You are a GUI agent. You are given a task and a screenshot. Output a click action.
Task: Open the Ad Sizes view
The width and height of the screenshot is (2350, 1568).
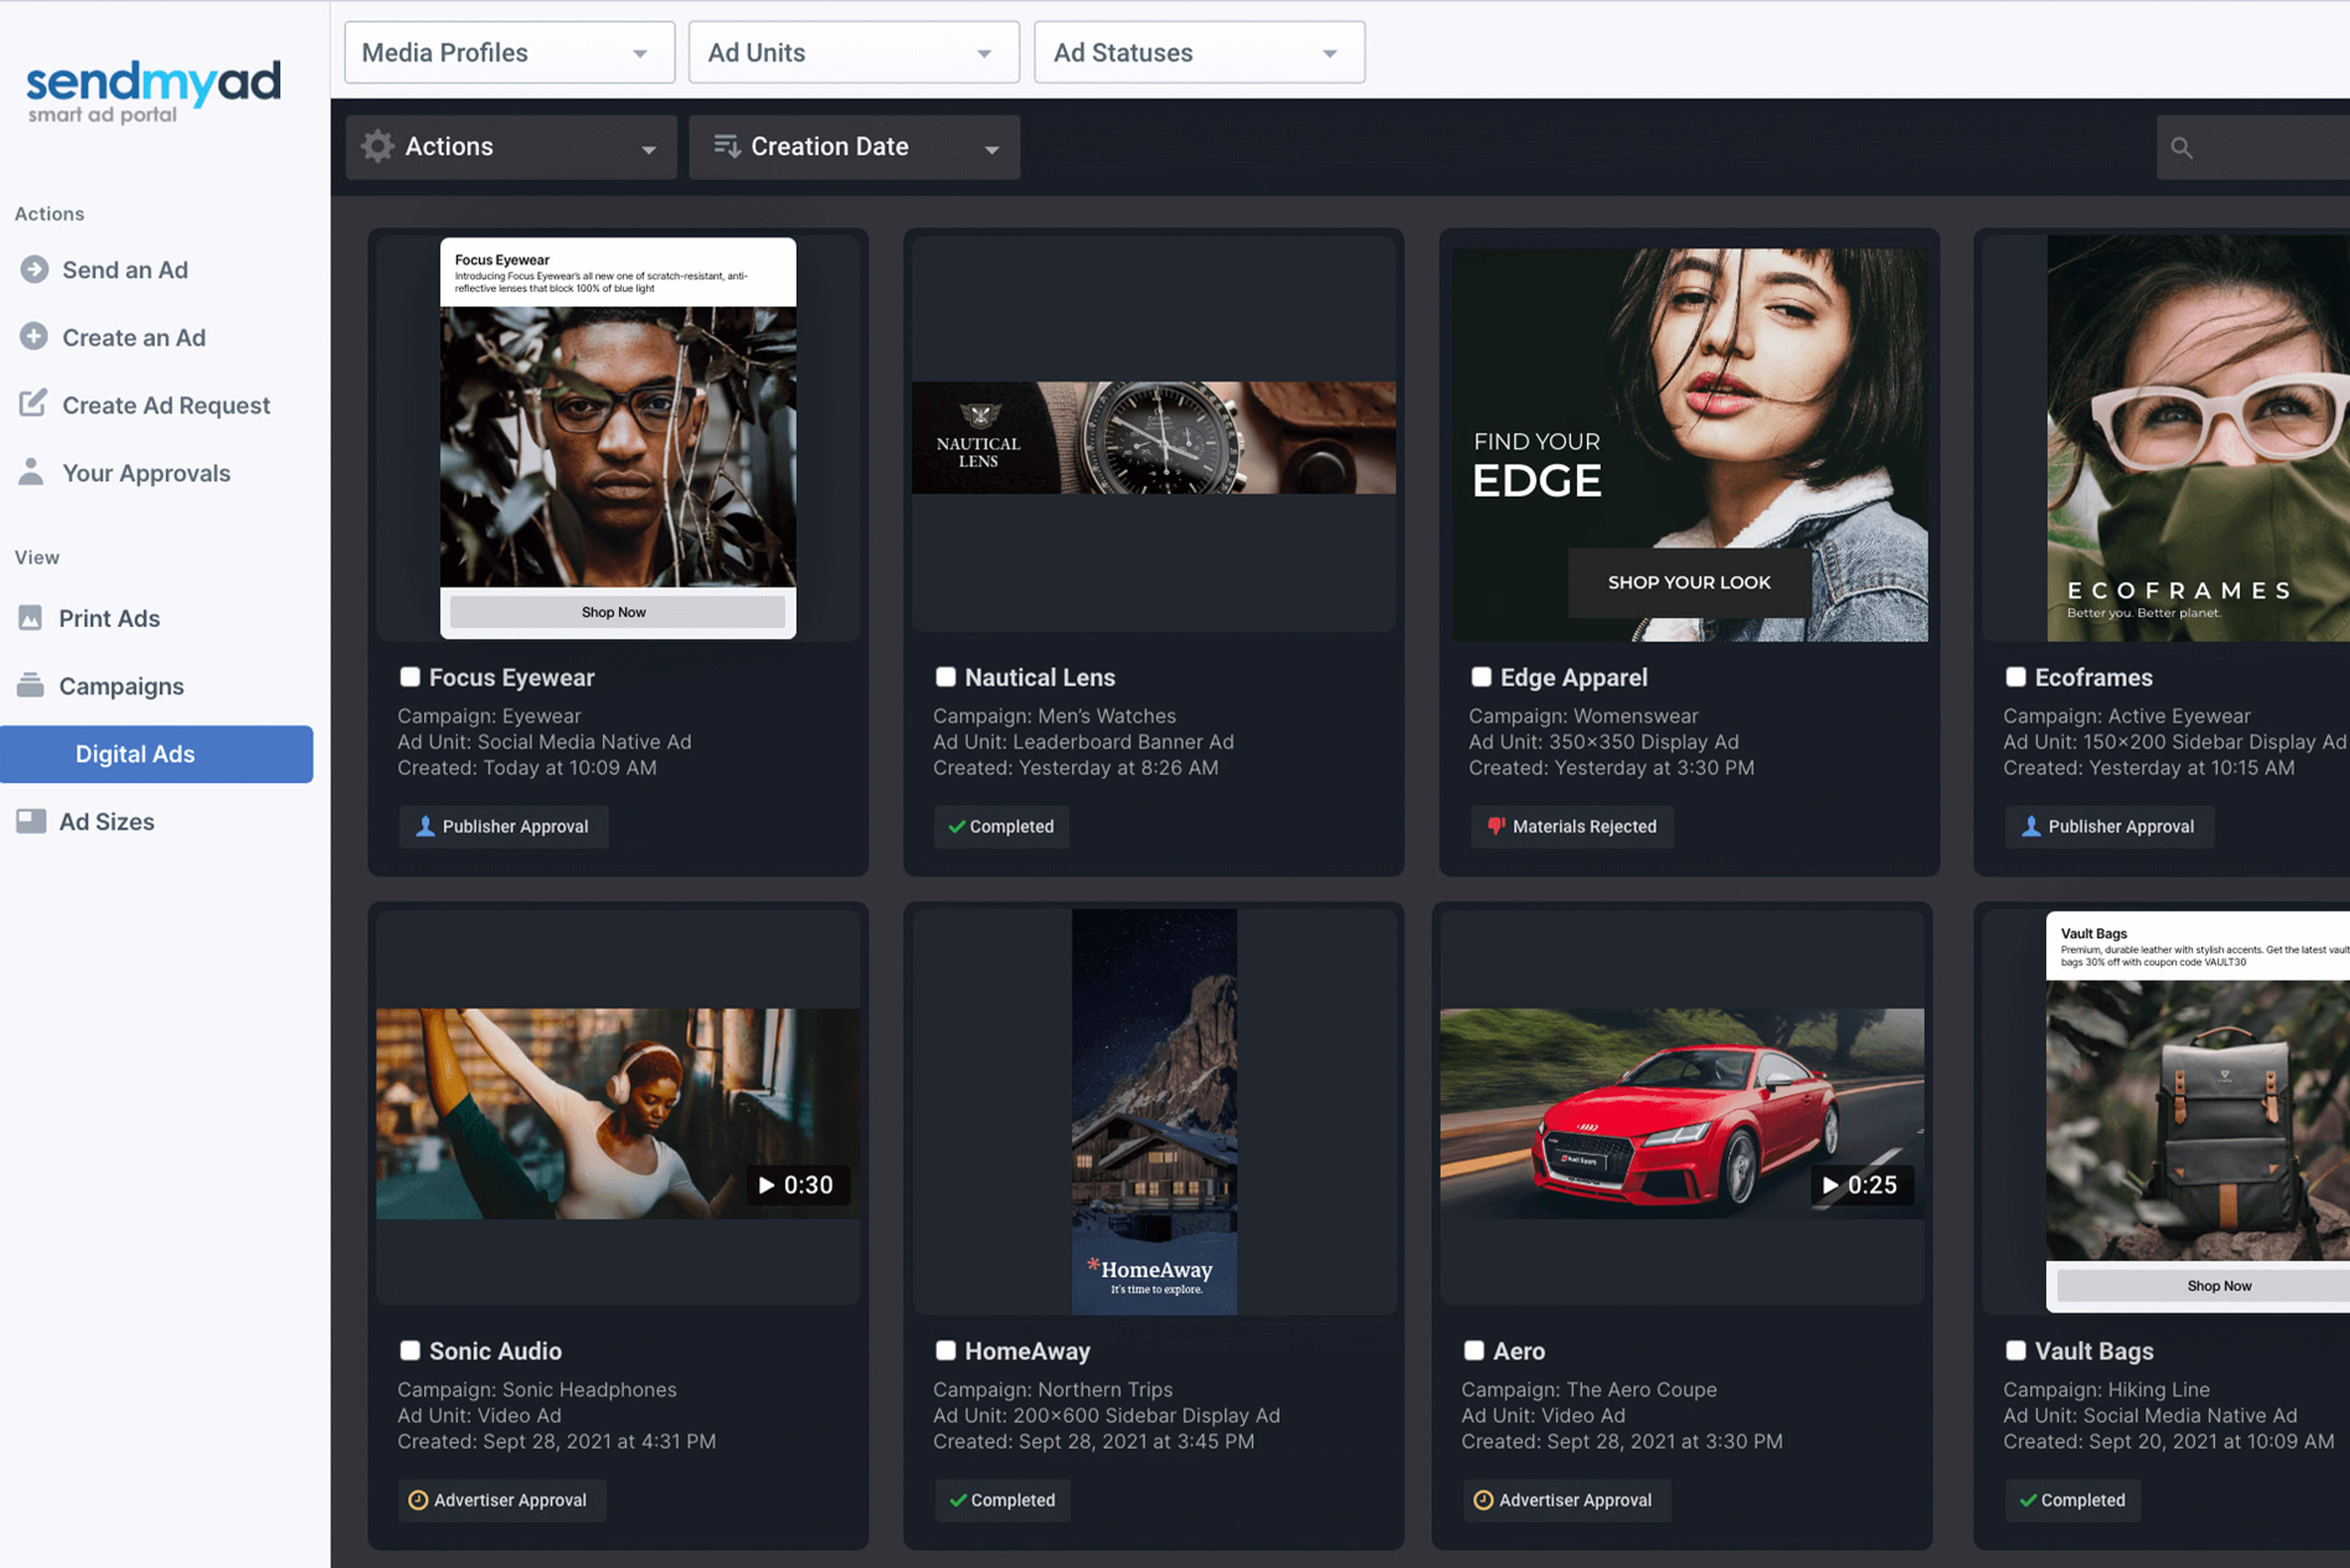[x=106, y=822]
